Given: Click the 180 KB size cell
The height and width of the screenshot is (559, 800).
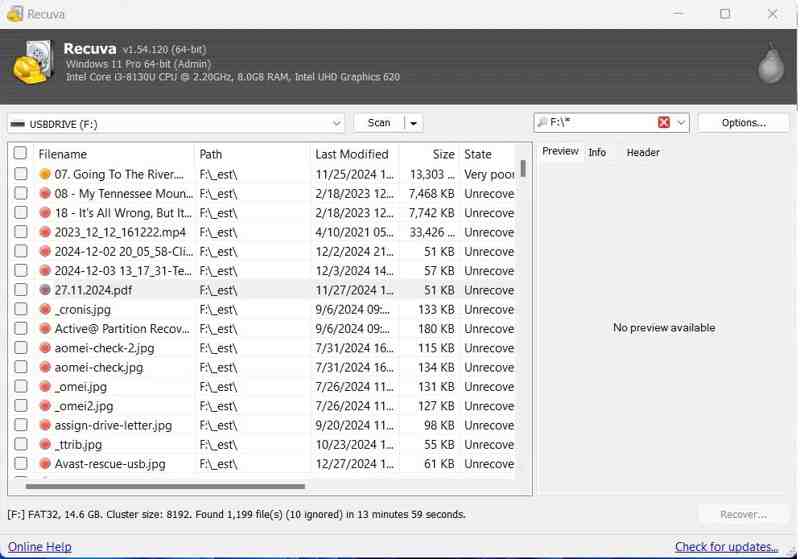Looking at the screenshot, I should coord(436,329).
